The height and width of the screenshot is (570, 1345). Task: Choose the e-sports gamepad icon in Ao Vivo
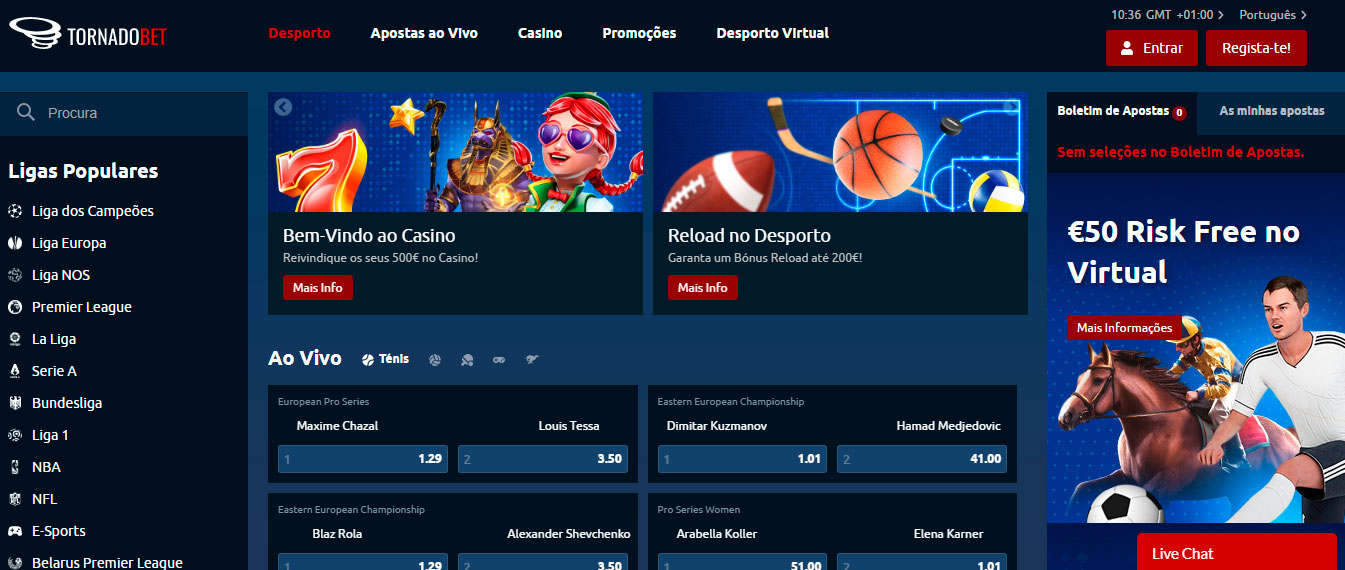tap(499, 360)
